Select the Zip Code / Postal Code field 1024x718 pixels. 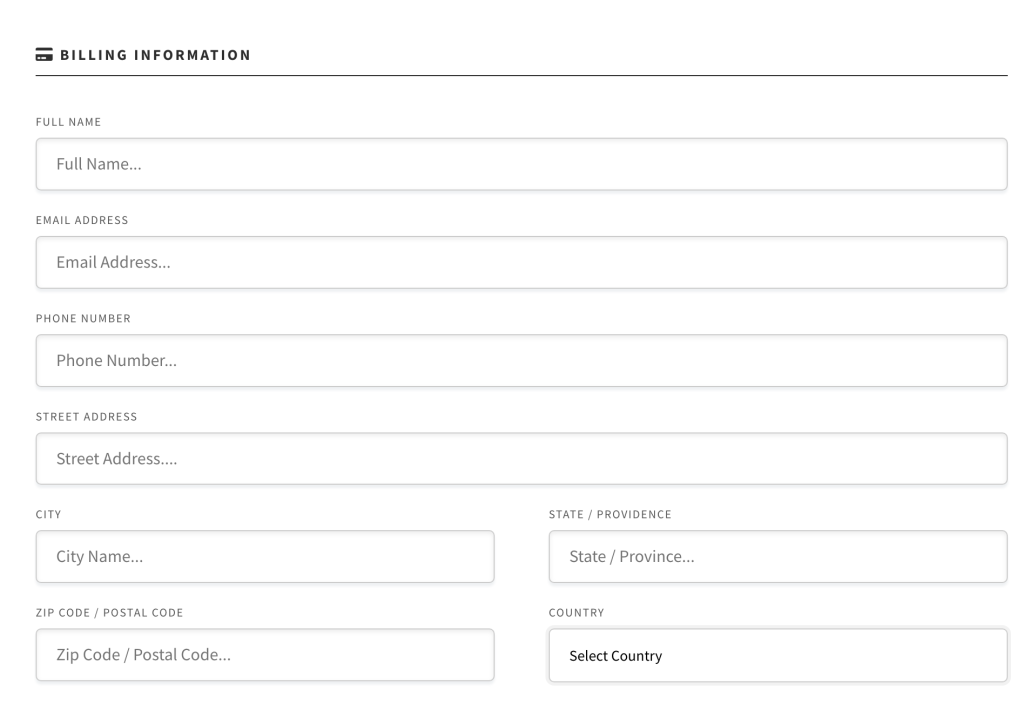click(x=265, y=655)
